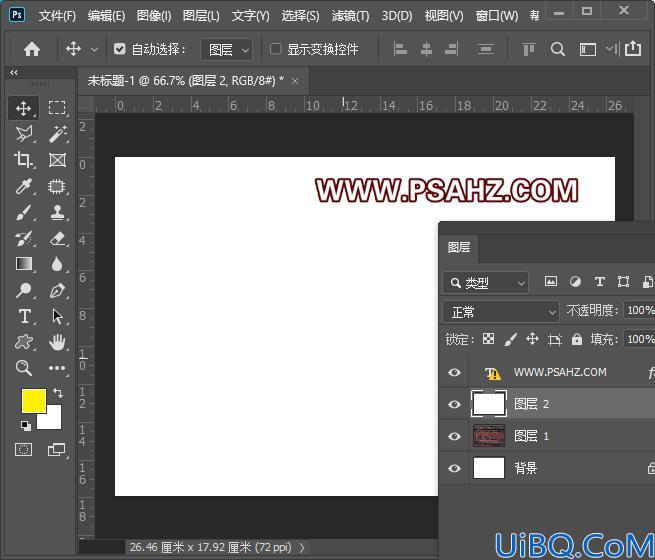Align right edges in options bar
655x560 pixels.
point(452,49)
